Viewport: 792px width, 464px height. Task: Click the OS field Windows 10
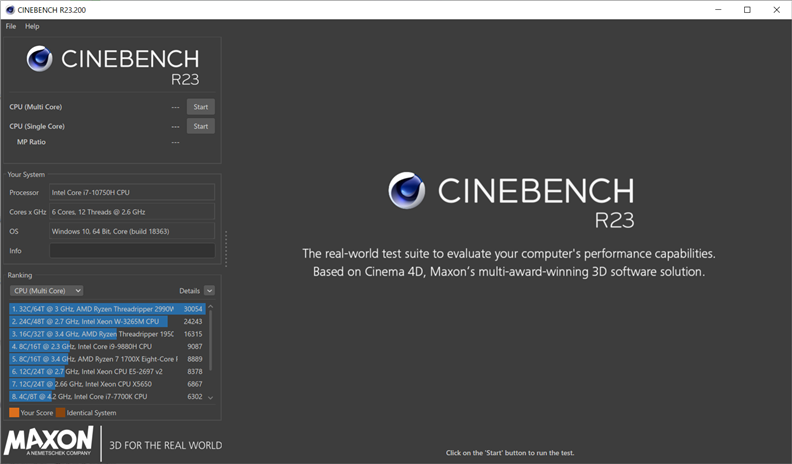tap(132, 231)
